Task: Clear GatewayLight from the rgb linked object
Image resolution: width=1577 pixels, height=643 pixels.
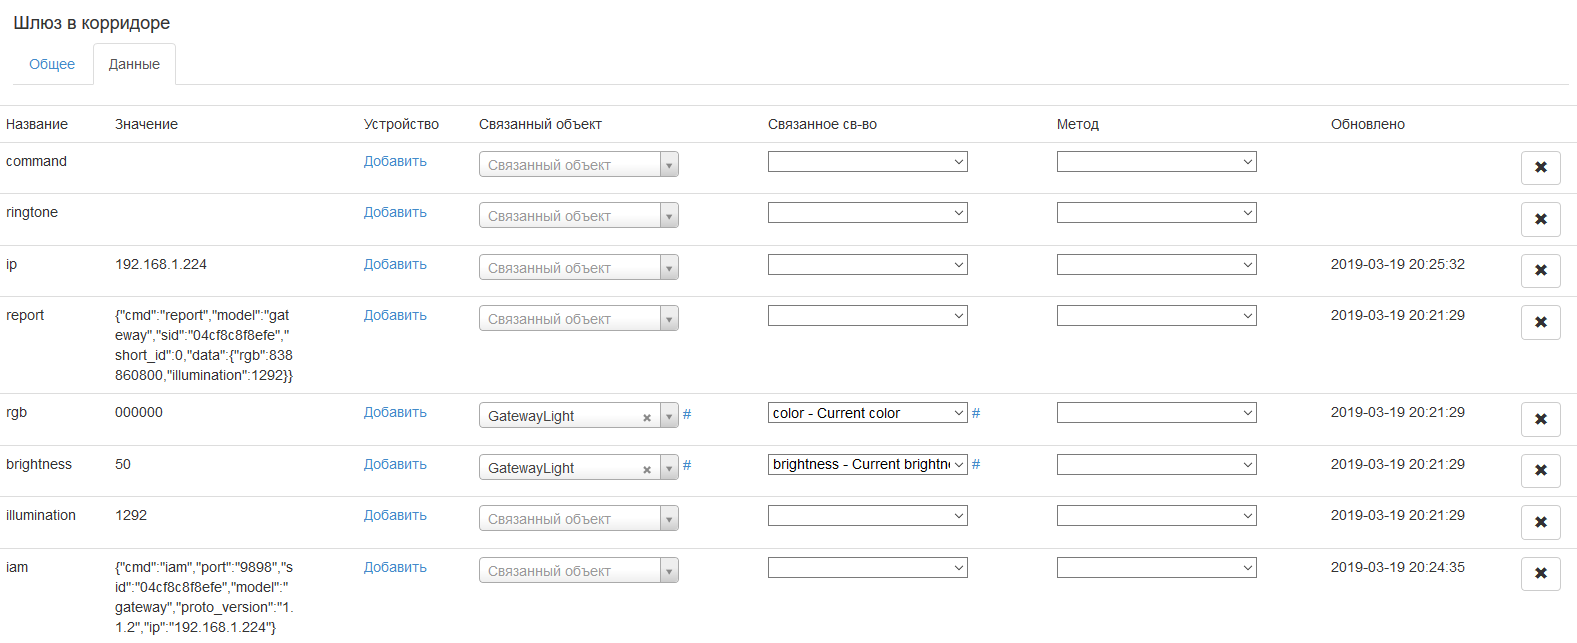Action: pos(647,417)
